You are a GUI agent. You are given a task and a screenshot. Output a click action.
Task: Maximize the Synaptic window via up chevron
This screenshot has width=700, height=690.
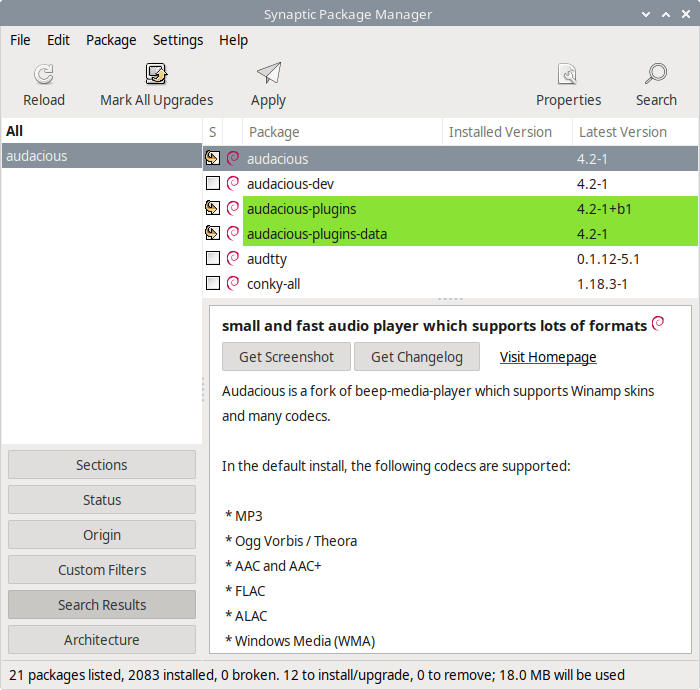coord(666,14)
